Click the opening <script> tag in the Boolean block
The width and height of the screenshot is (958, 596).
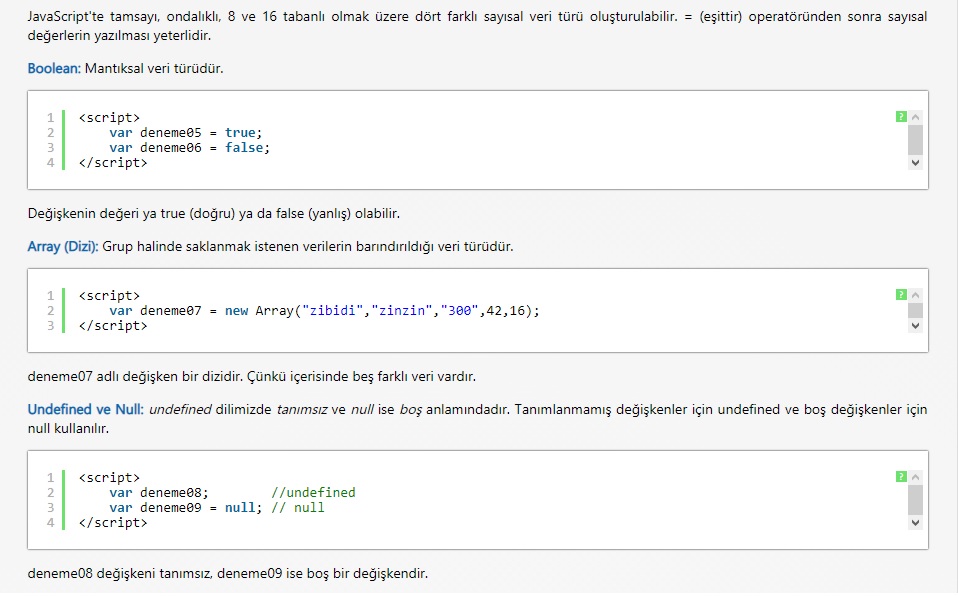pos(109,117)
